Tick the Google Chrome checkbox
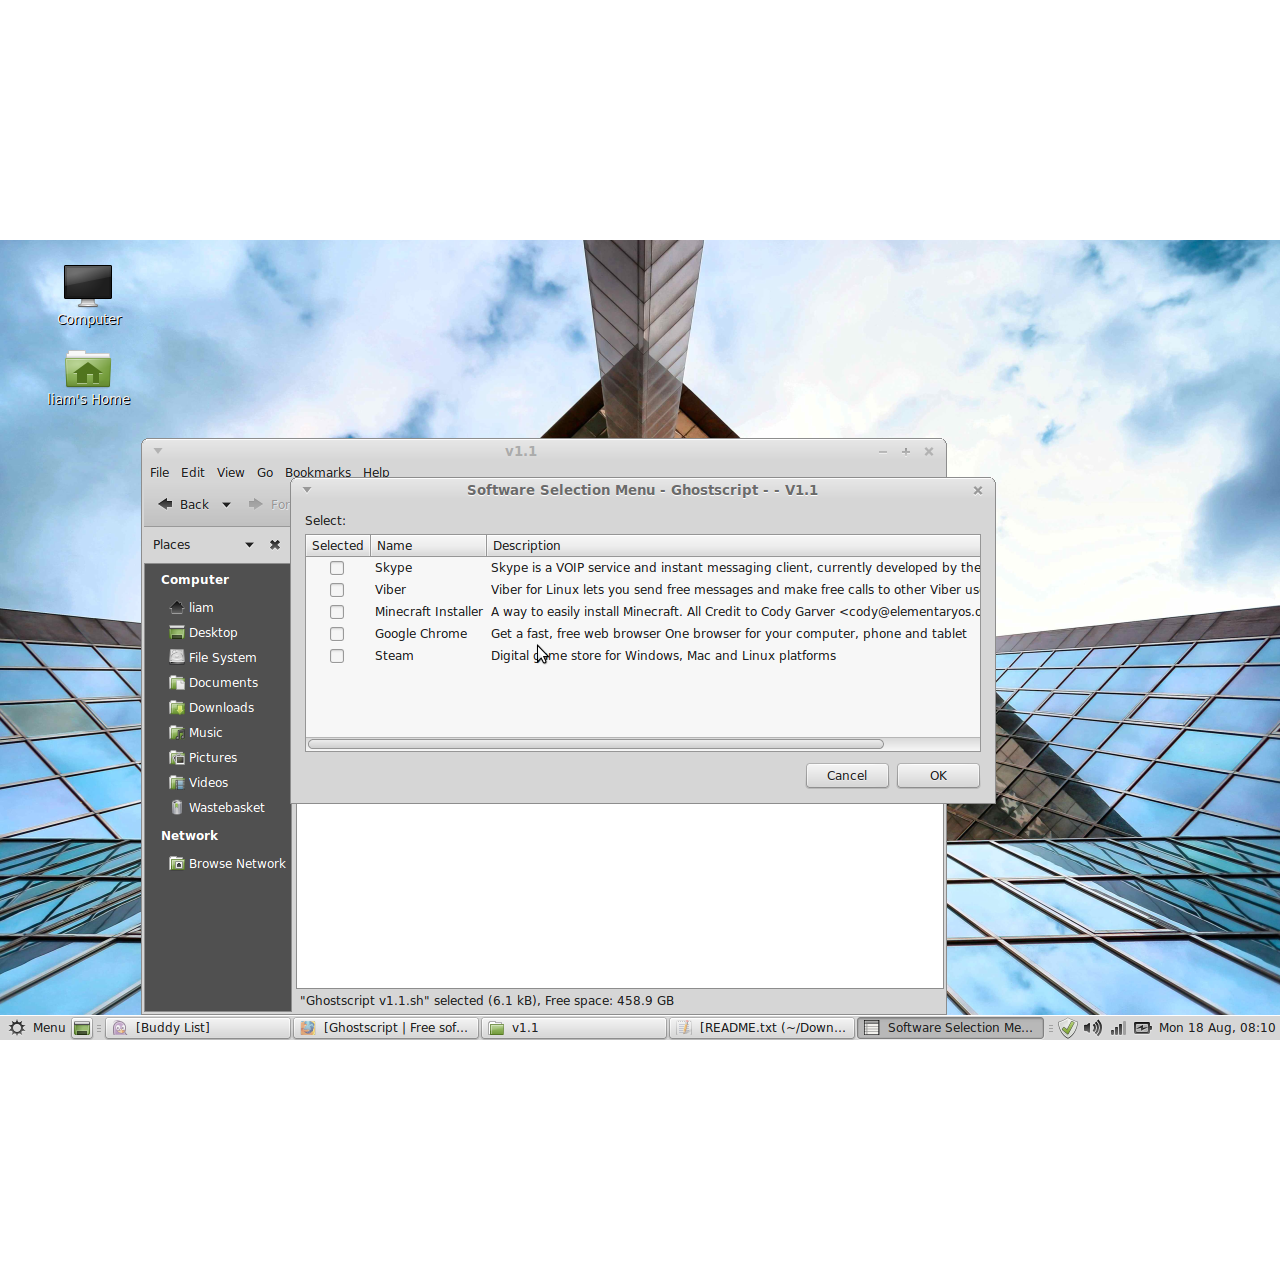 337,633
